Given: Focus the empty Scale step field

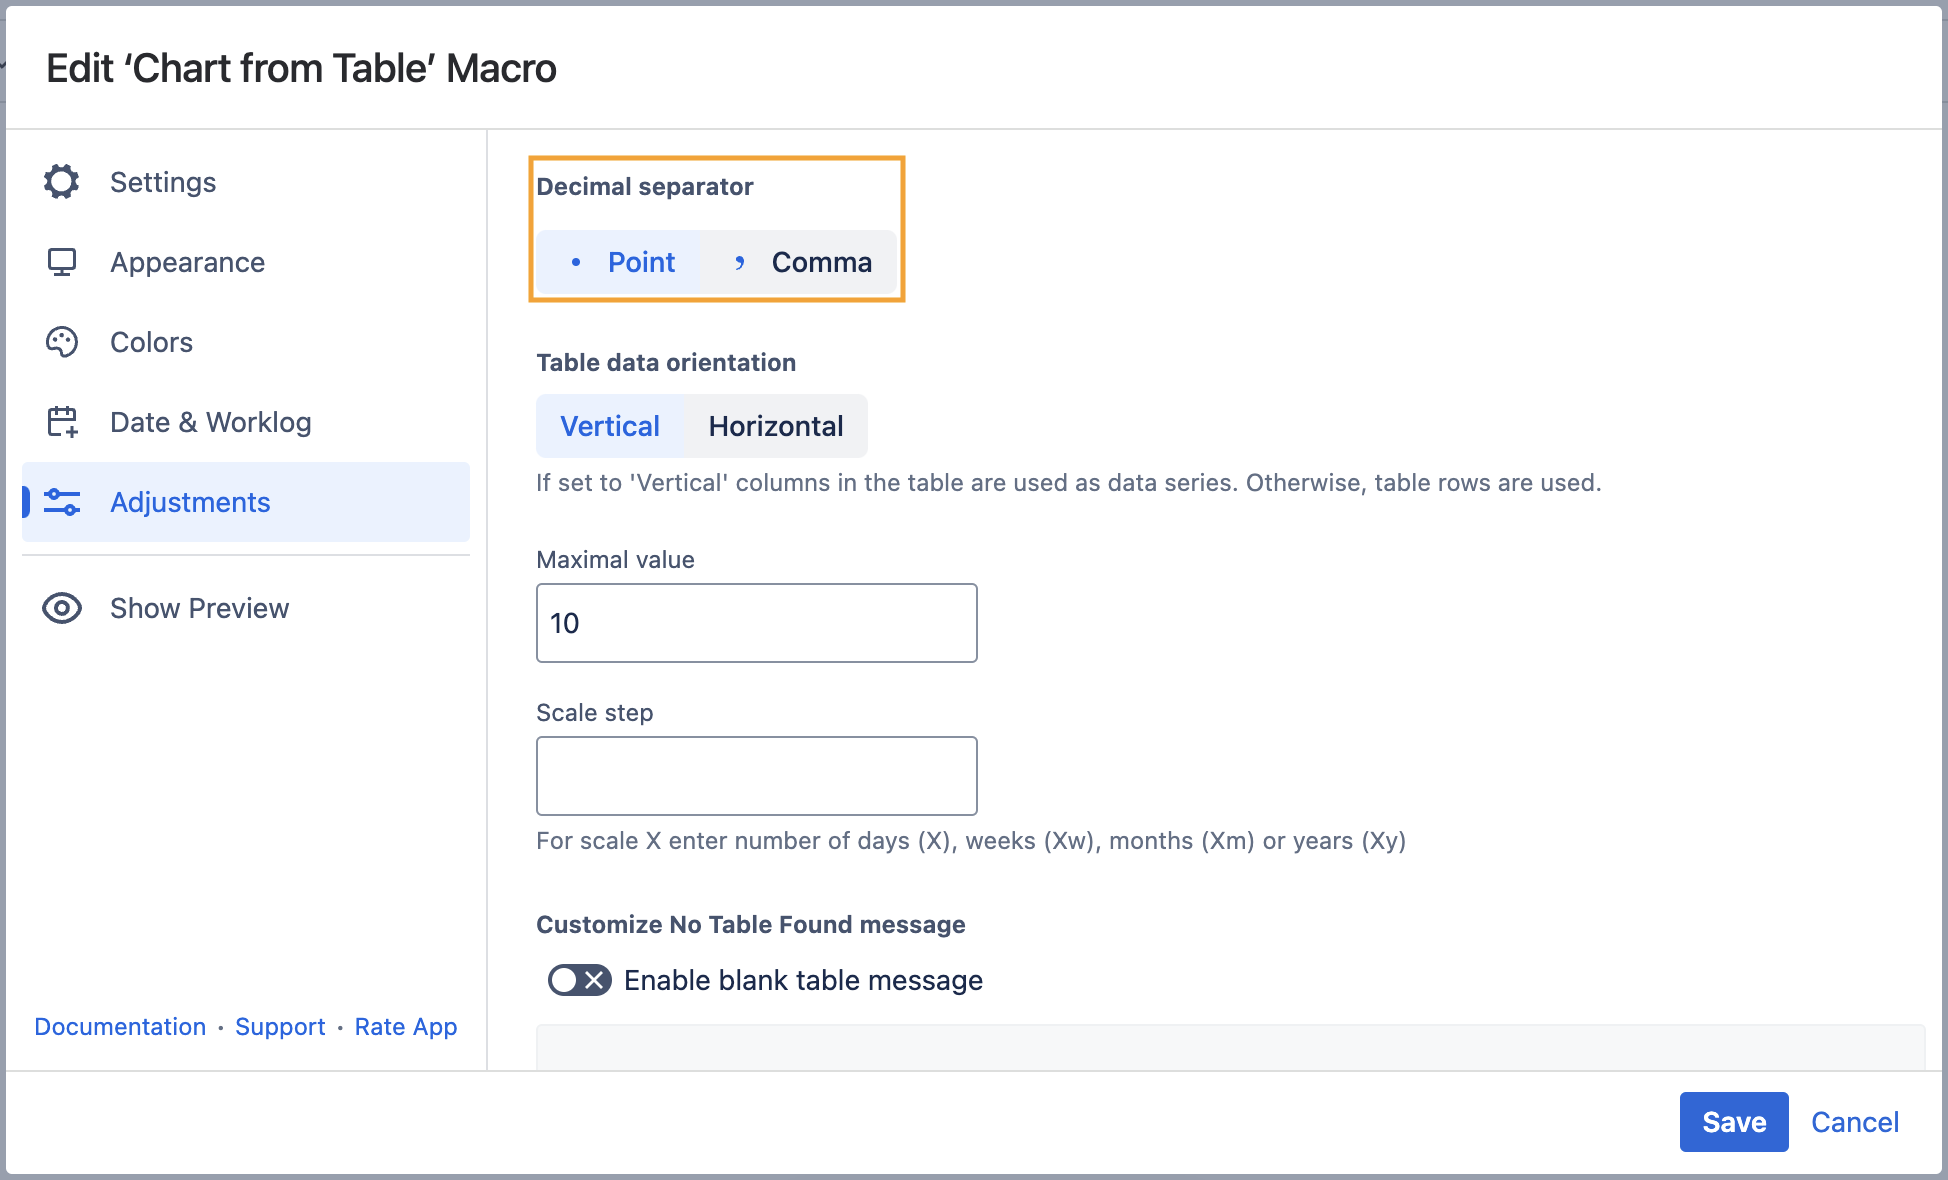Looking at the screenshot, I should point(756,776).
